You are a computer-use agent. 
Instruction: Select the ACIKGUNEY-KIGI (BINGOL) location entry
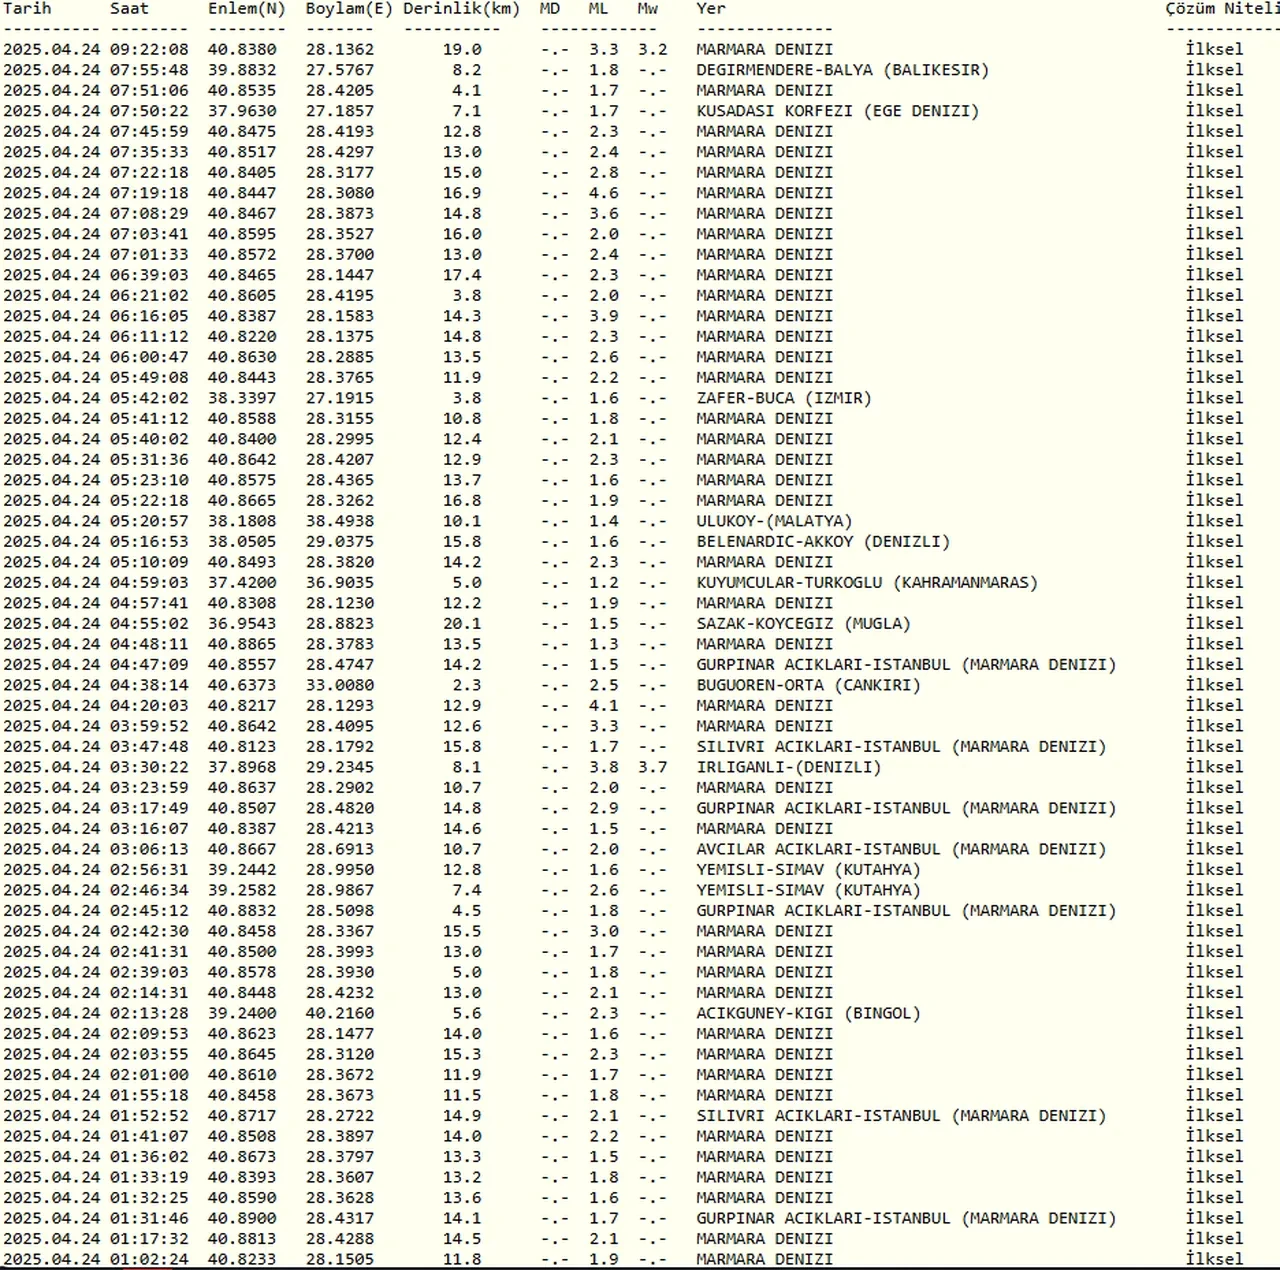[x=808, y=1013]
